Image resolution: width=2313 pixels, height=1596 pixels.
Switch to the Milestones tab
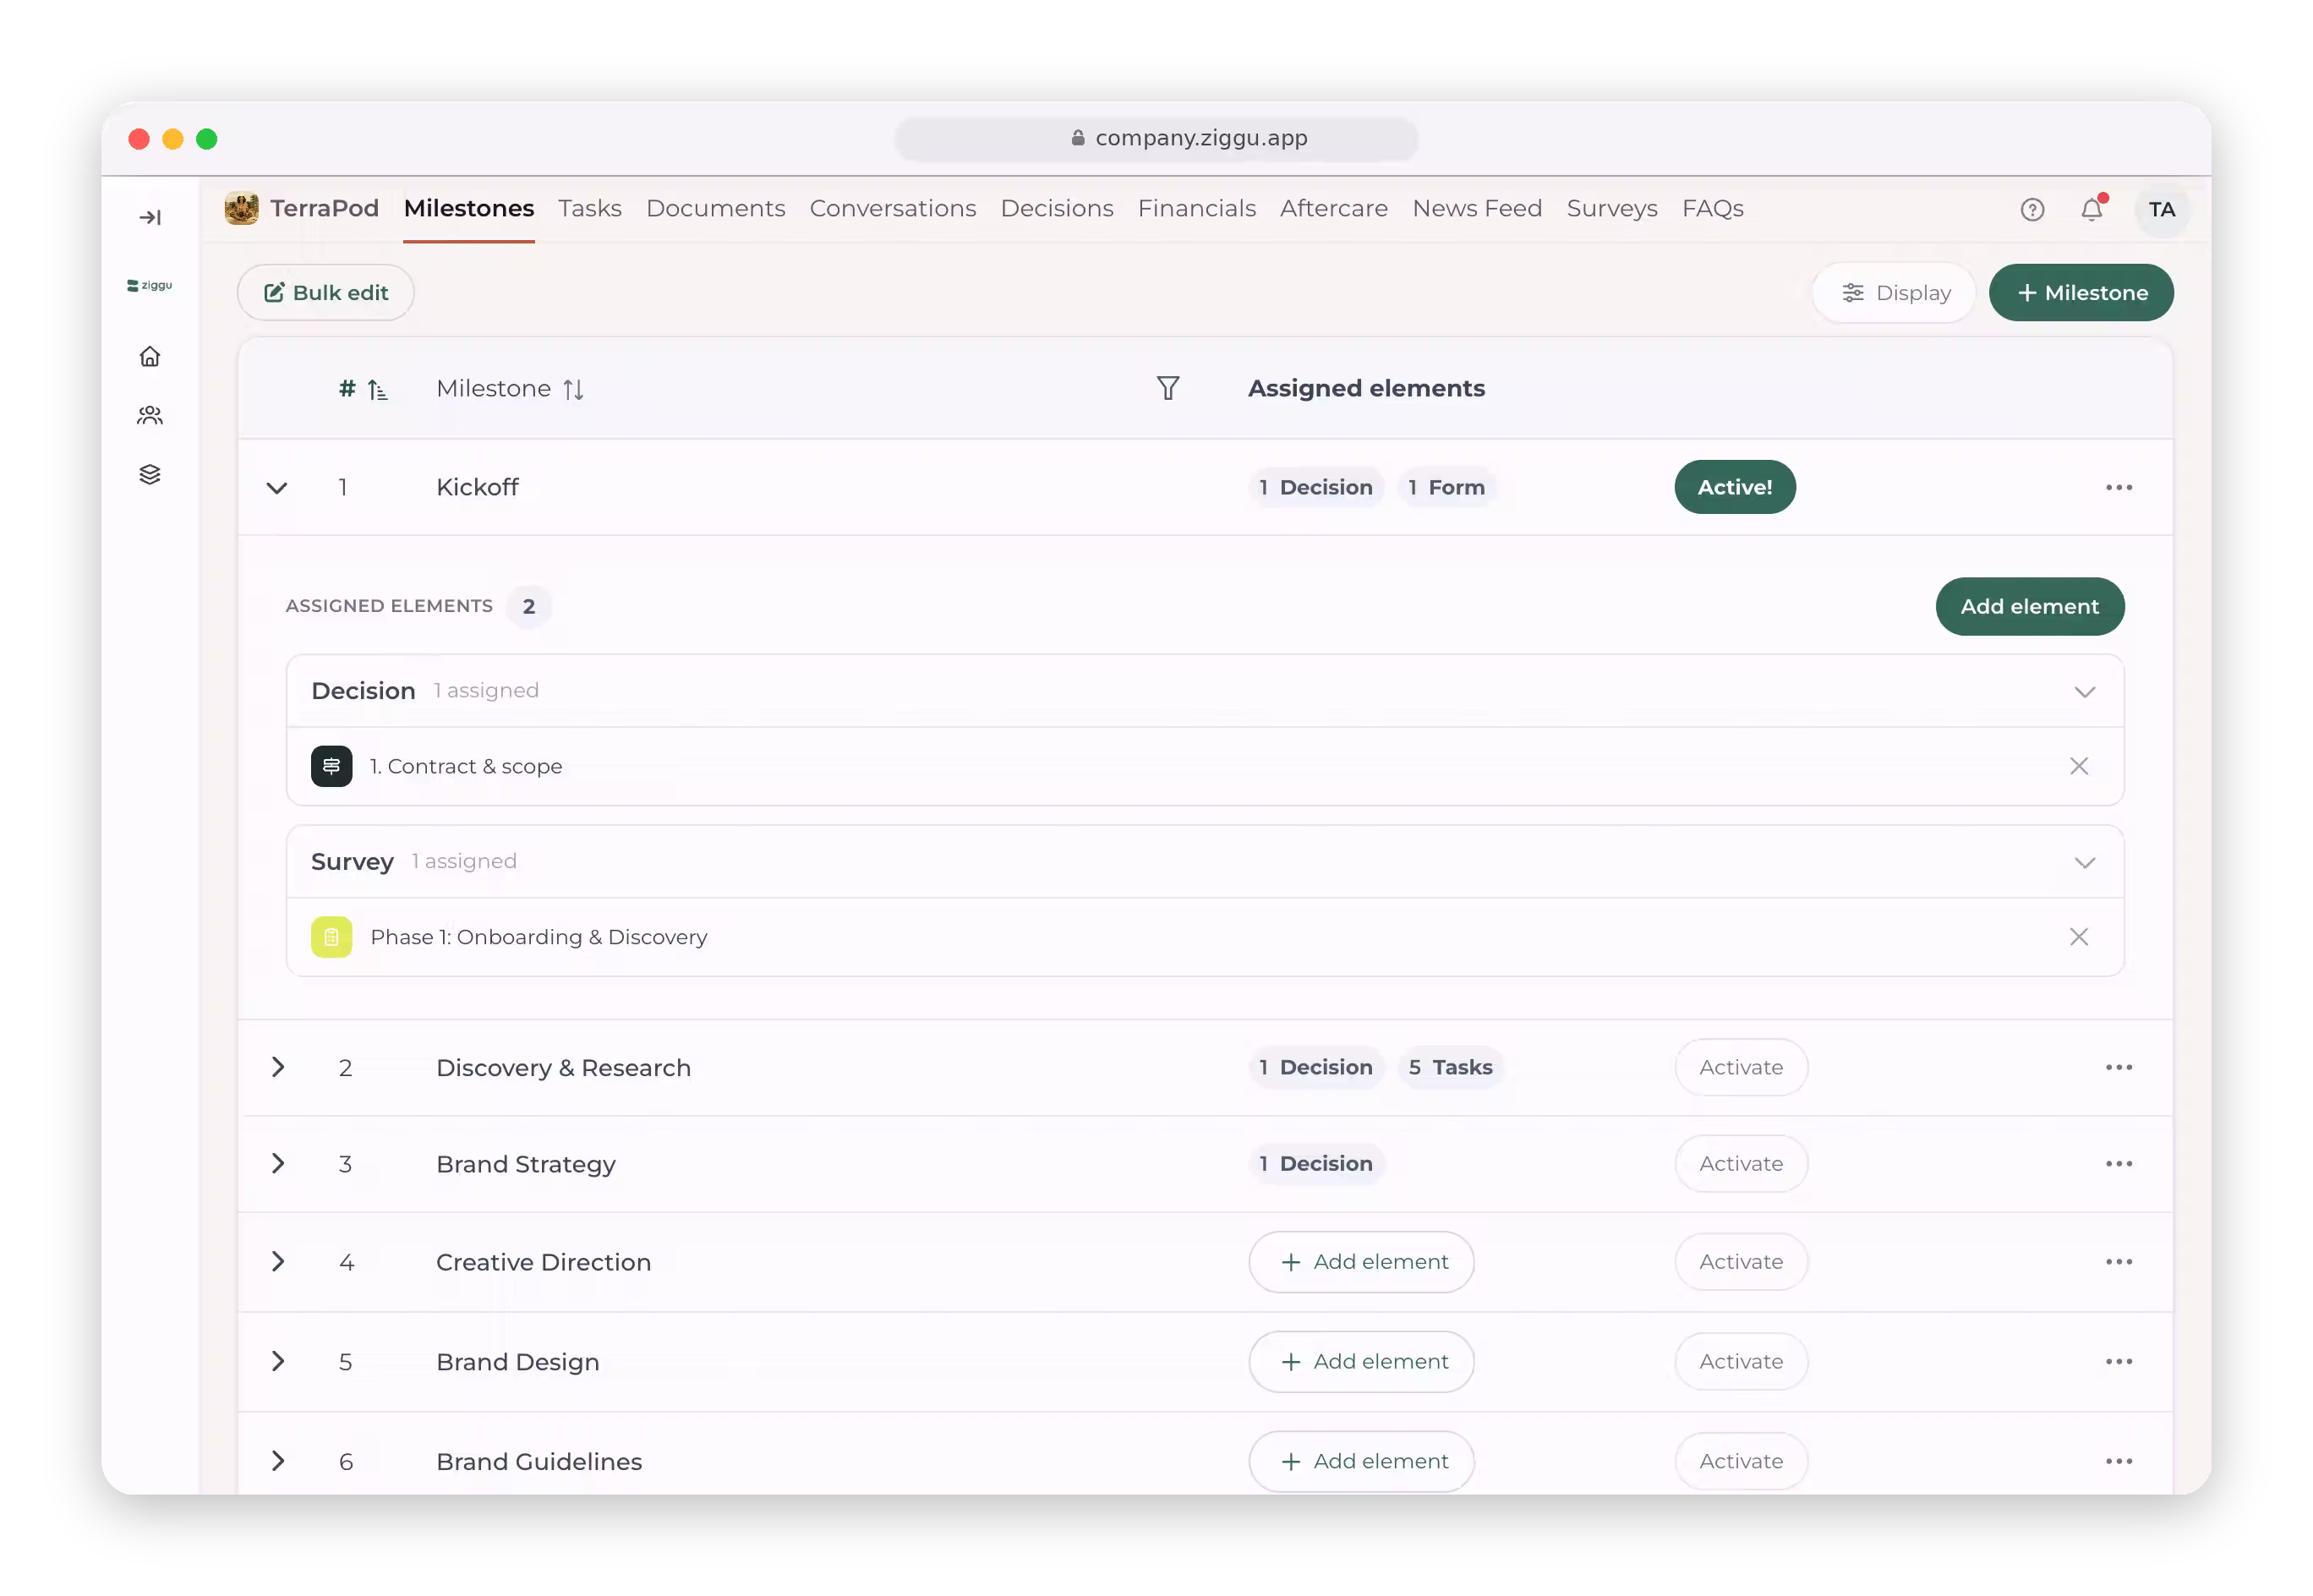pyautogui.click(x=469, y=208)
